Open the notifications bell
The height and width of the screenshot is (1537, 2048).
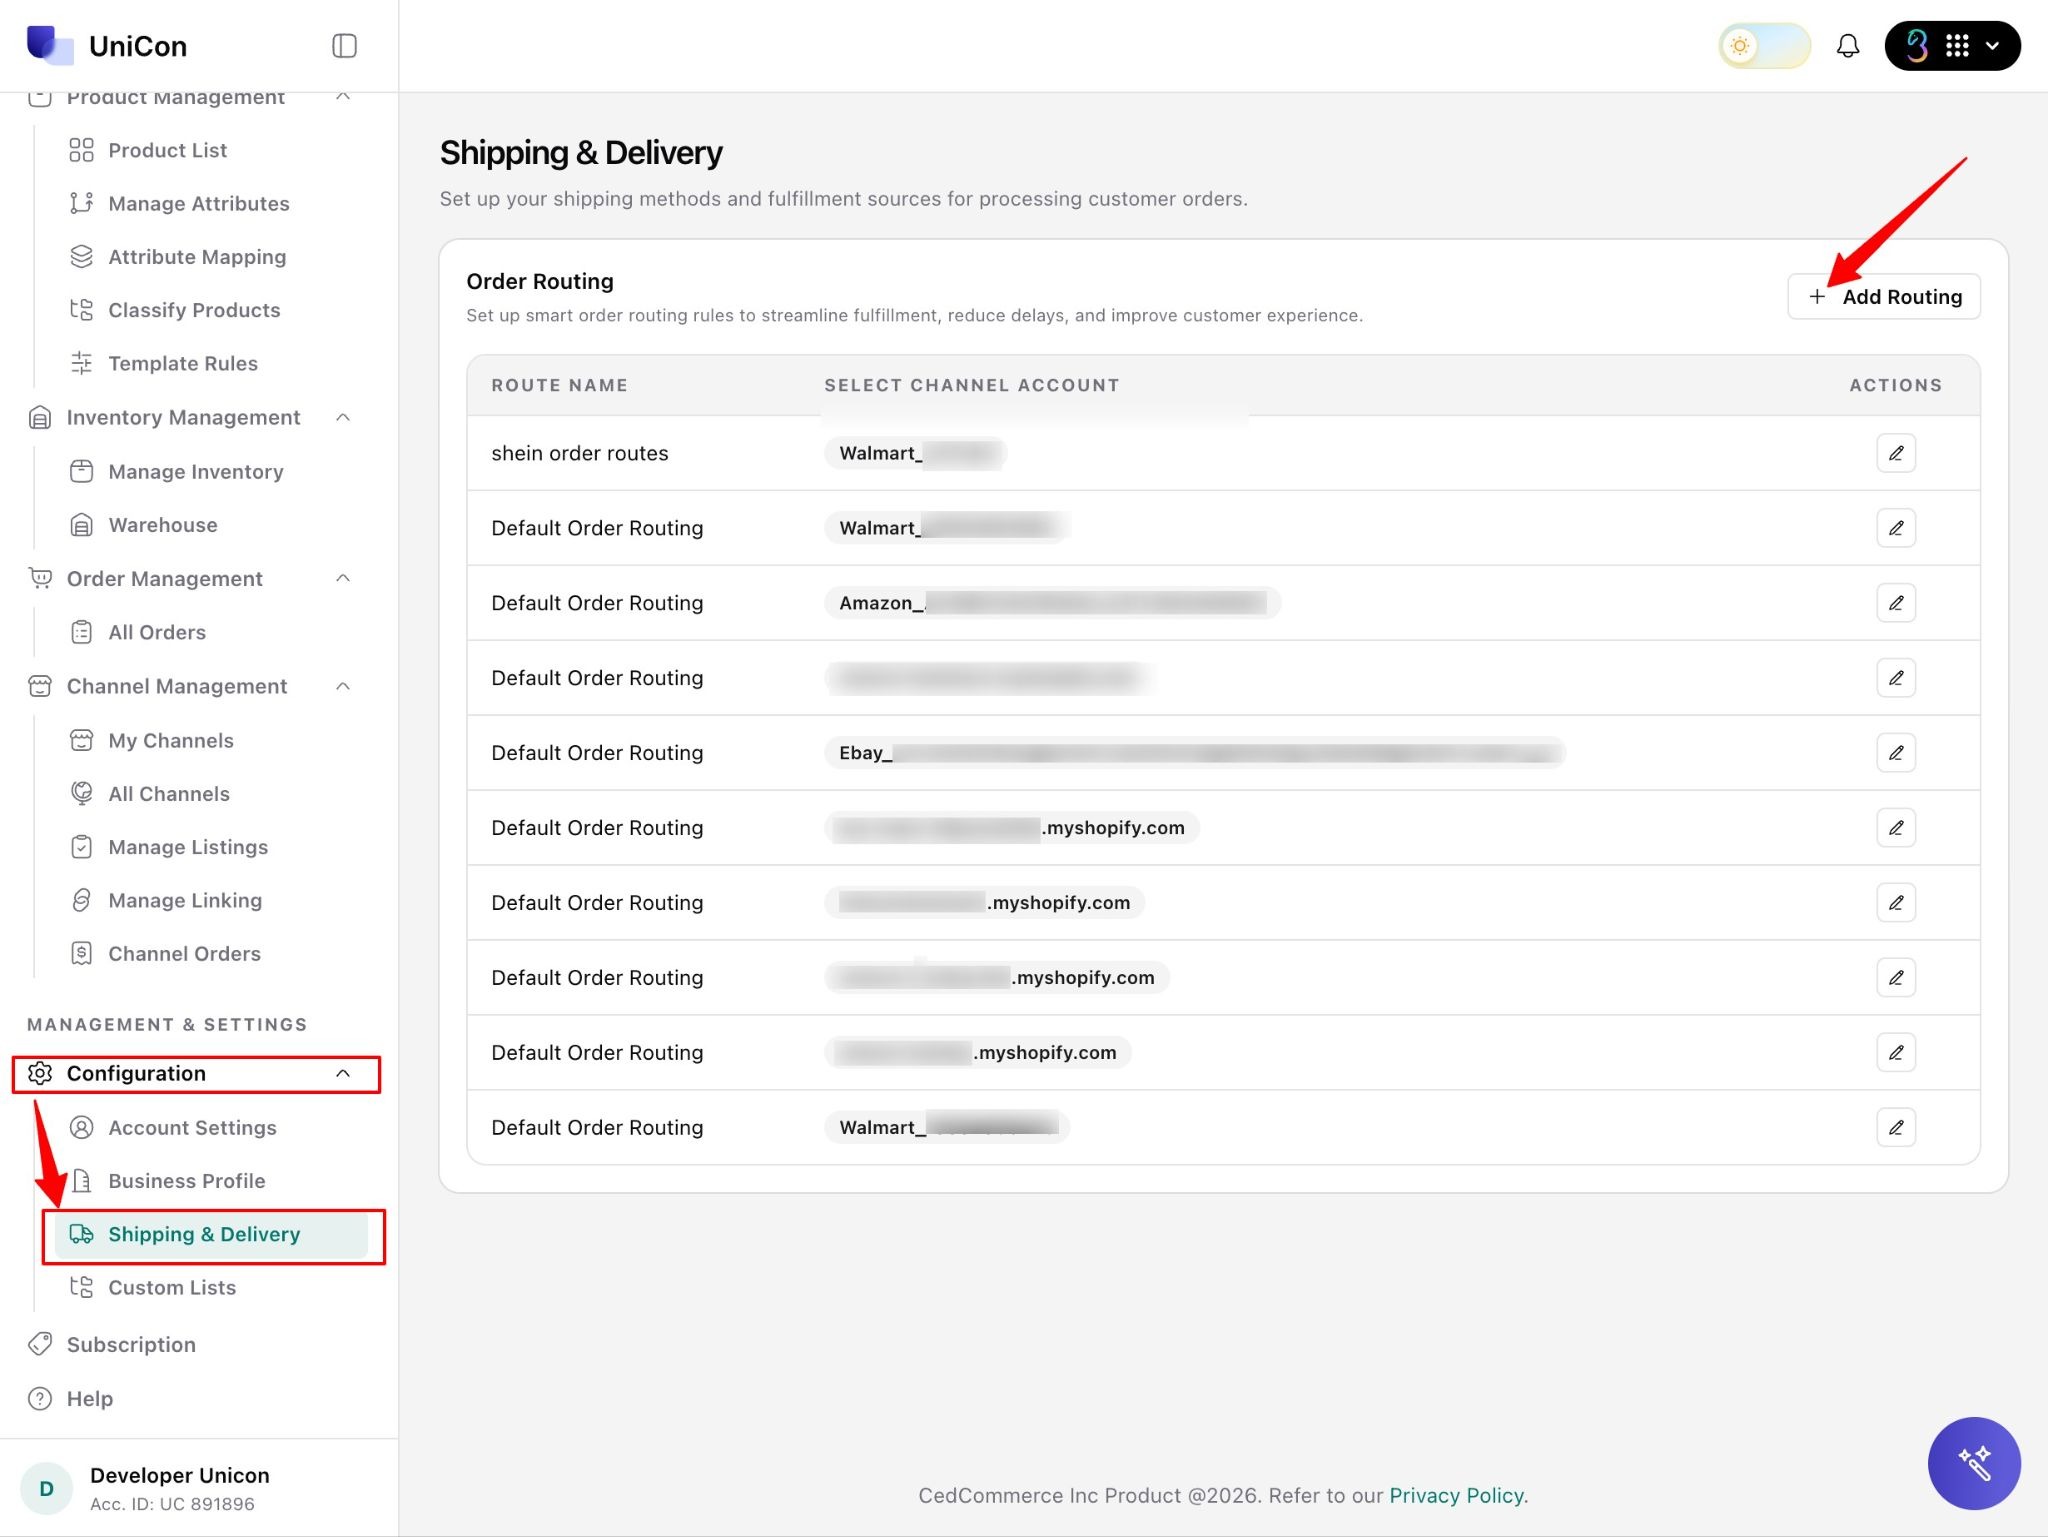click(1847, 46)
